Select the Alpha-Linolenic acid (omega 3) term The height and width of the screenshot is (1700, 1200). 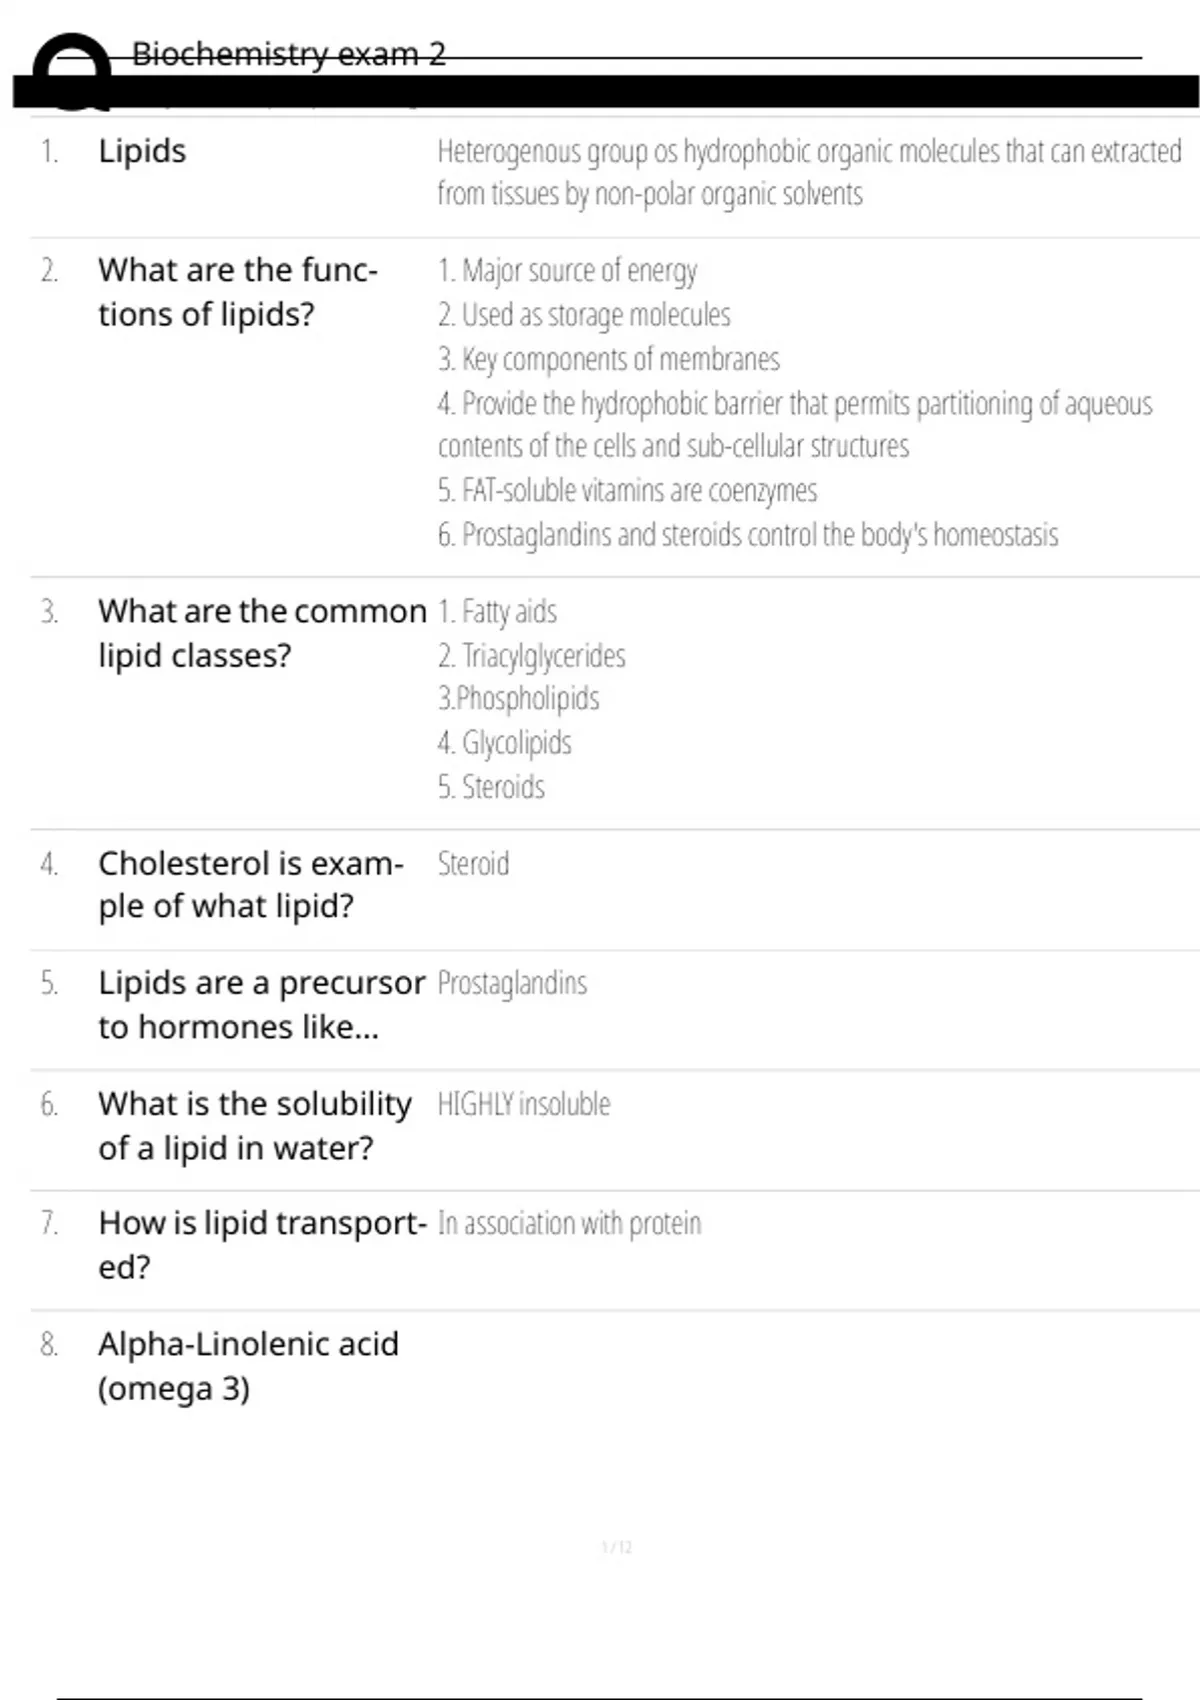tap(248, 1366)
